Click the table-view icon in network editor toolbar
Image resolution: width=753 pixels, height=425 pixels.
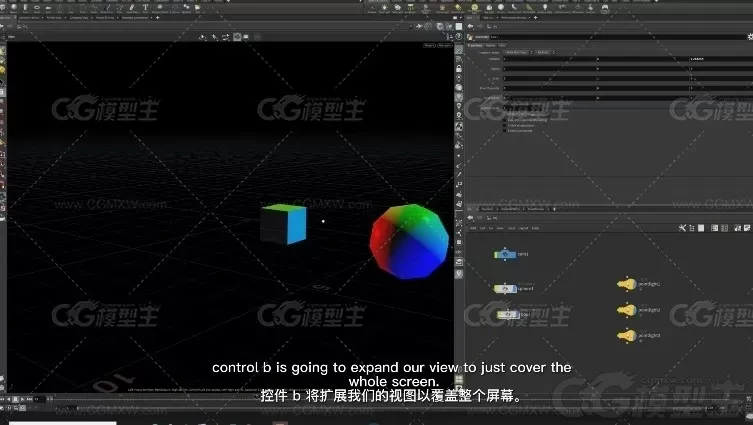(714, 228)
